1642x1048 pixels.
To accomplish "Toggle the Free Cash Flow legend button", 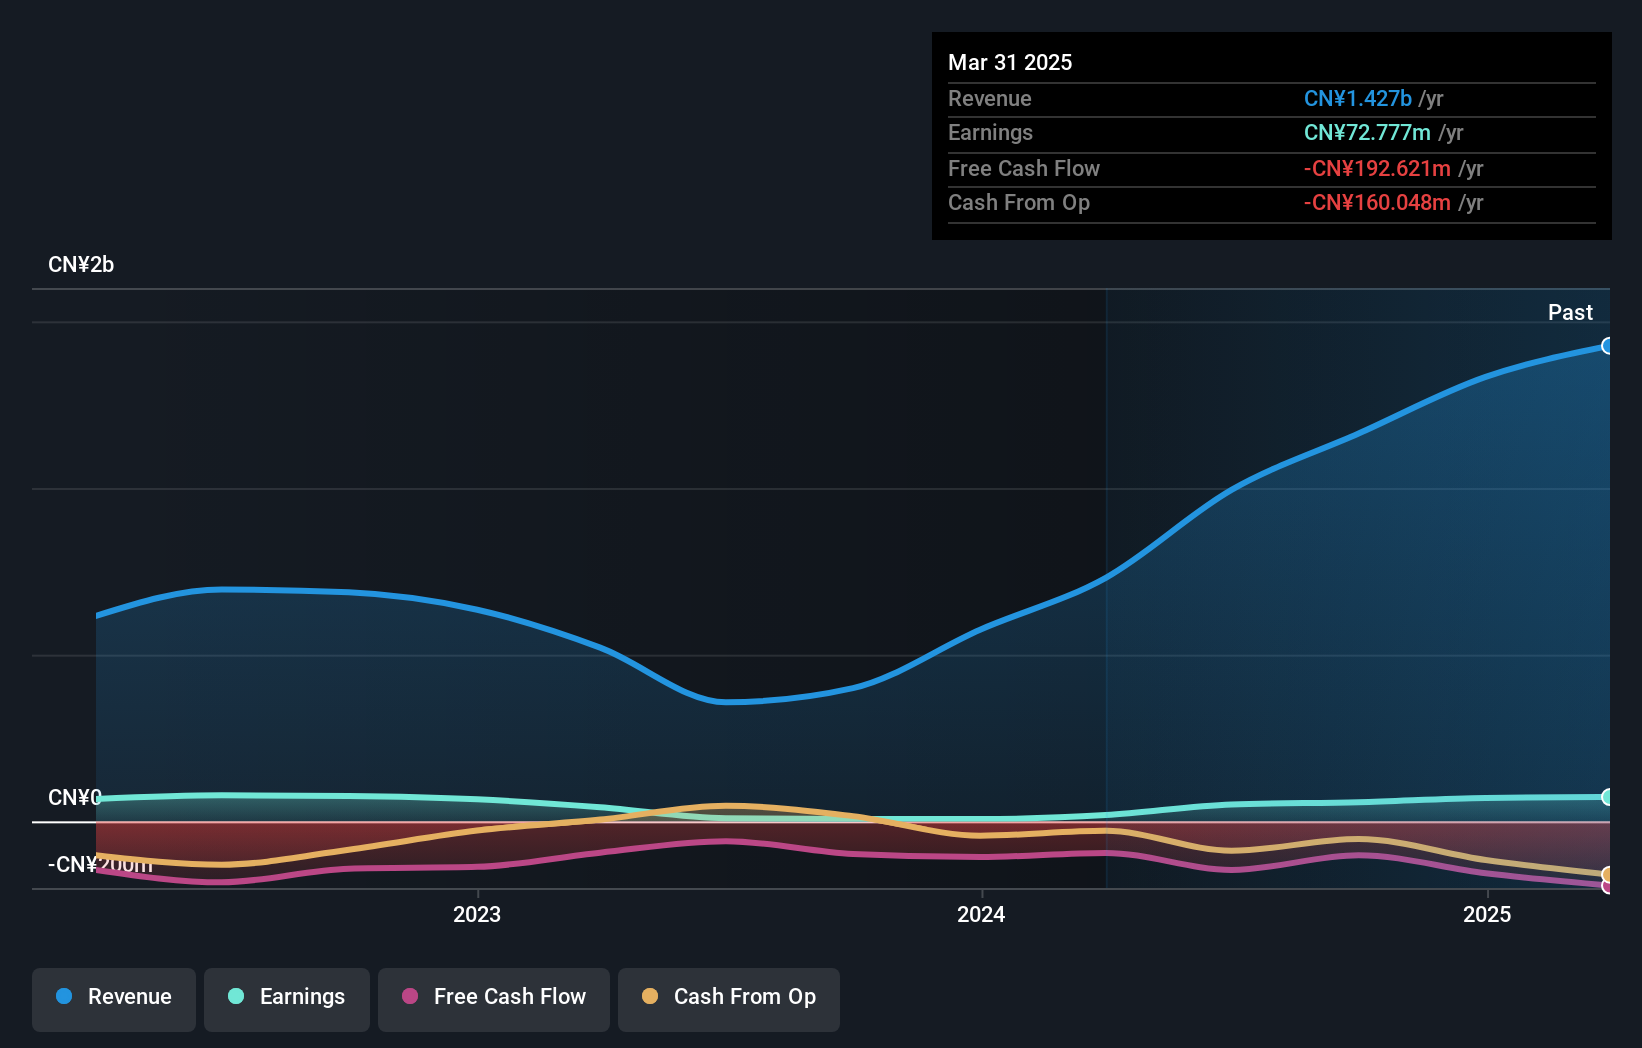I will [494, 999].
